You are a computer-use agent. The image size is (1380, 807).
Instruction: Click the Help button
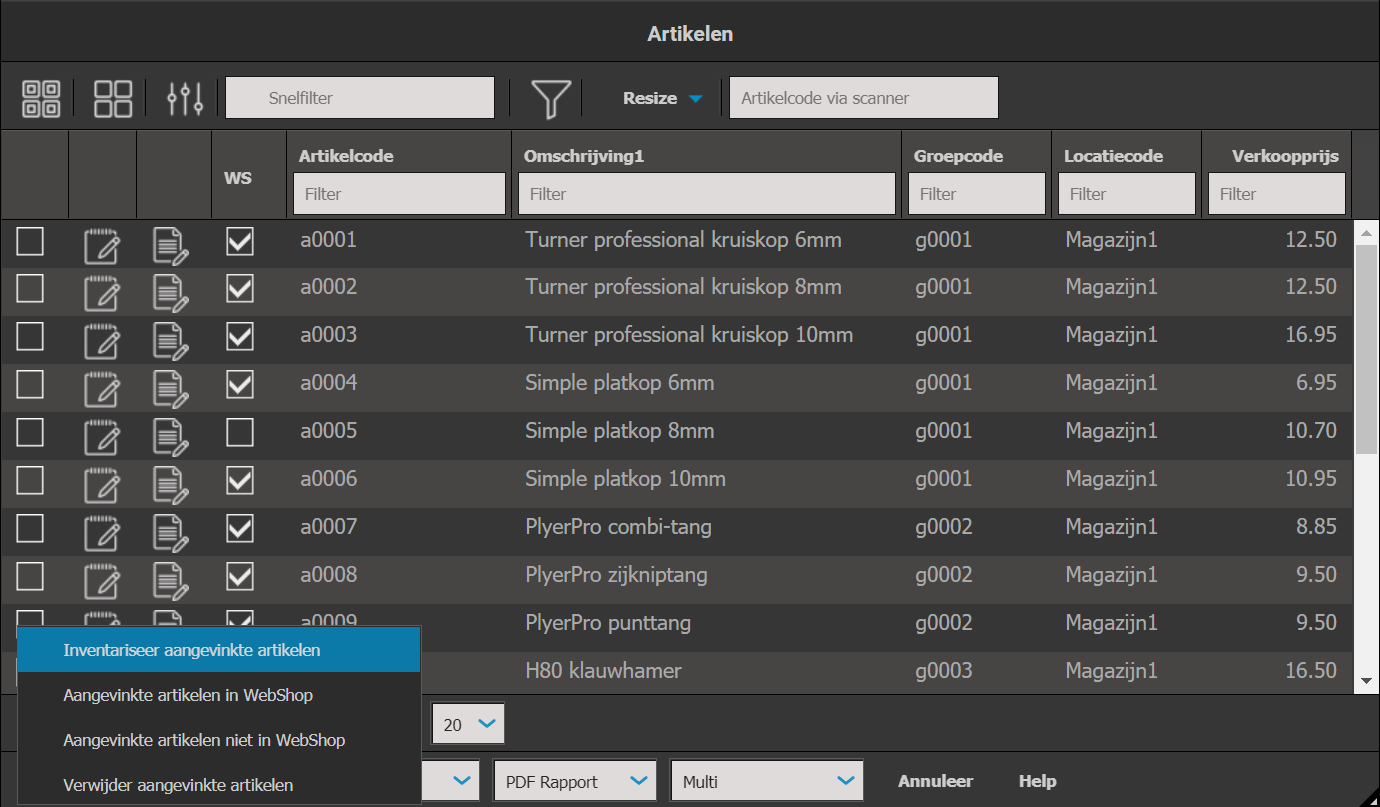(1037, 781)
